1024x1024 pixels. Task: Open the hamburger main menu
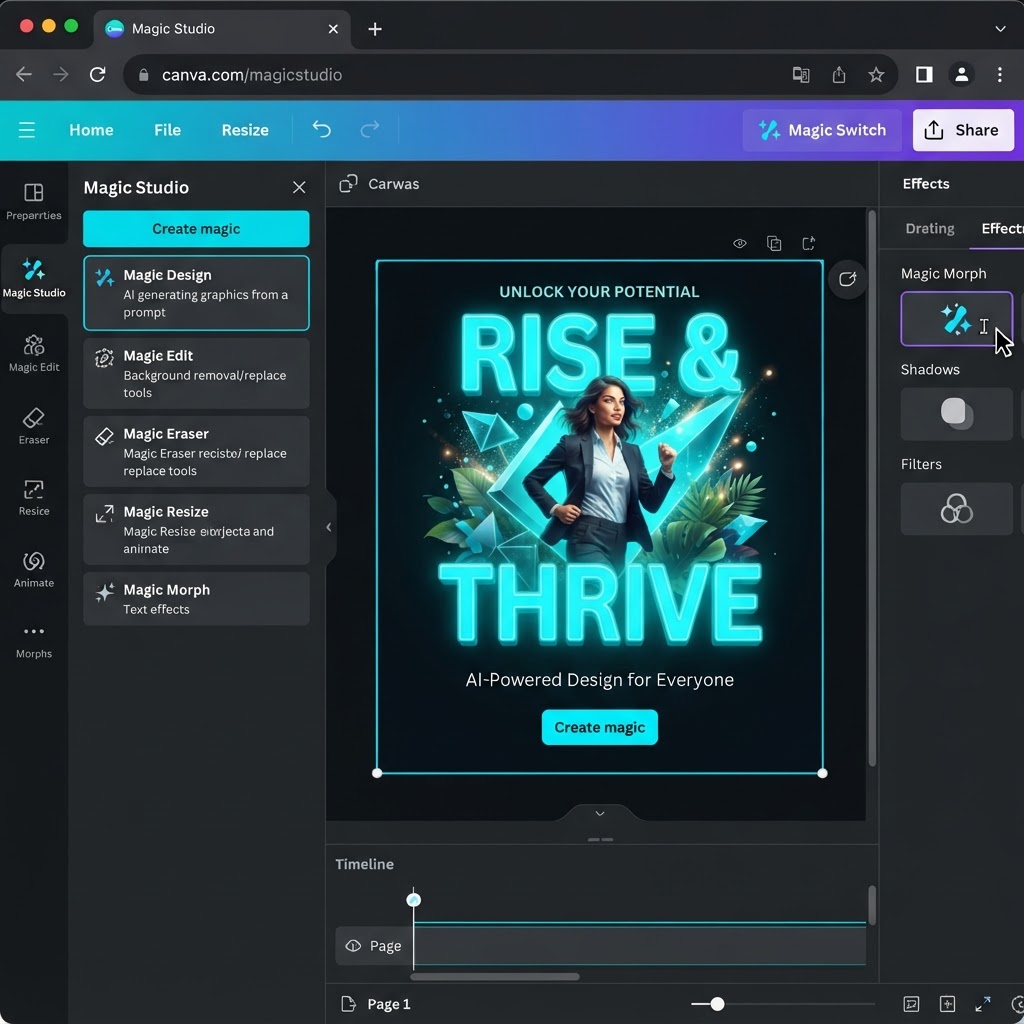click(27, 130)
